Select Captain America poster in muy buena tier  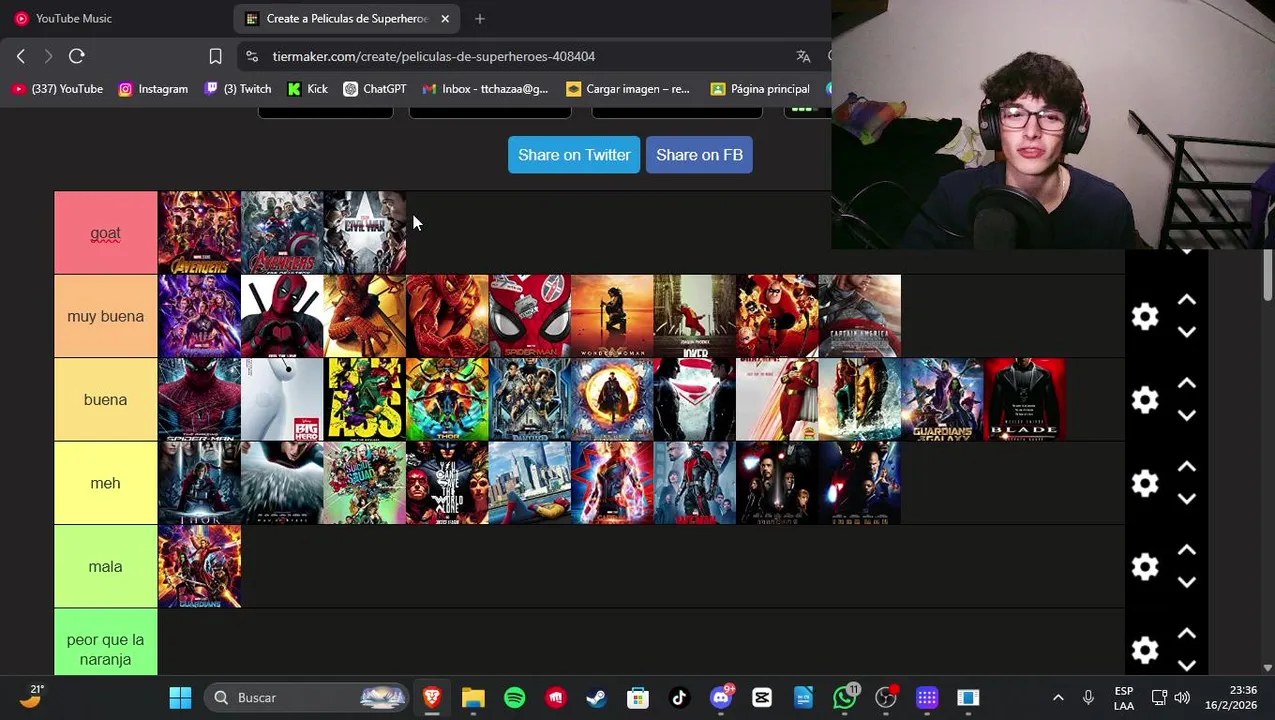859,316
